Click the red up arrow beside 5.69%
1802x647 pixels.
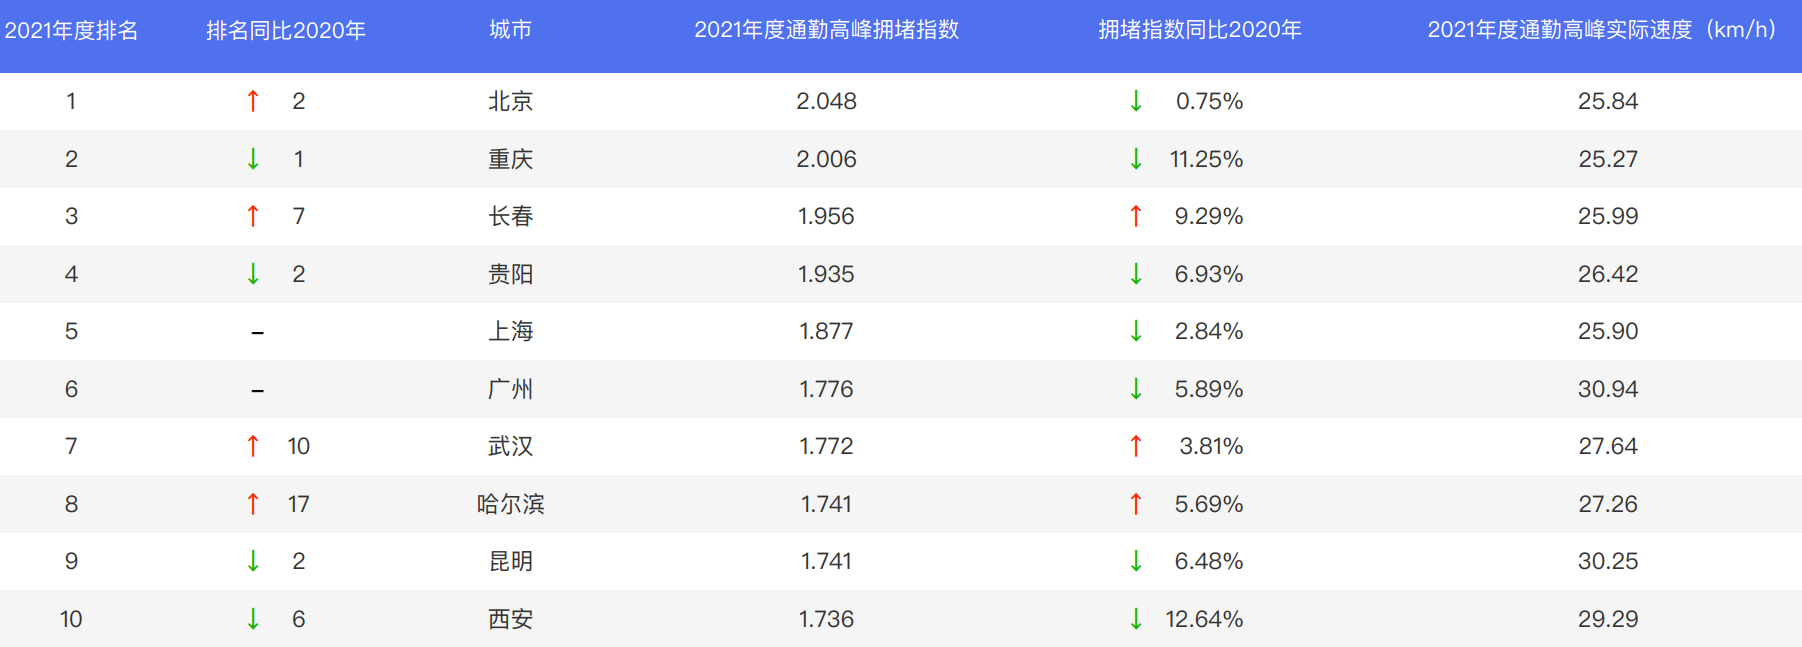(1136, 504)
